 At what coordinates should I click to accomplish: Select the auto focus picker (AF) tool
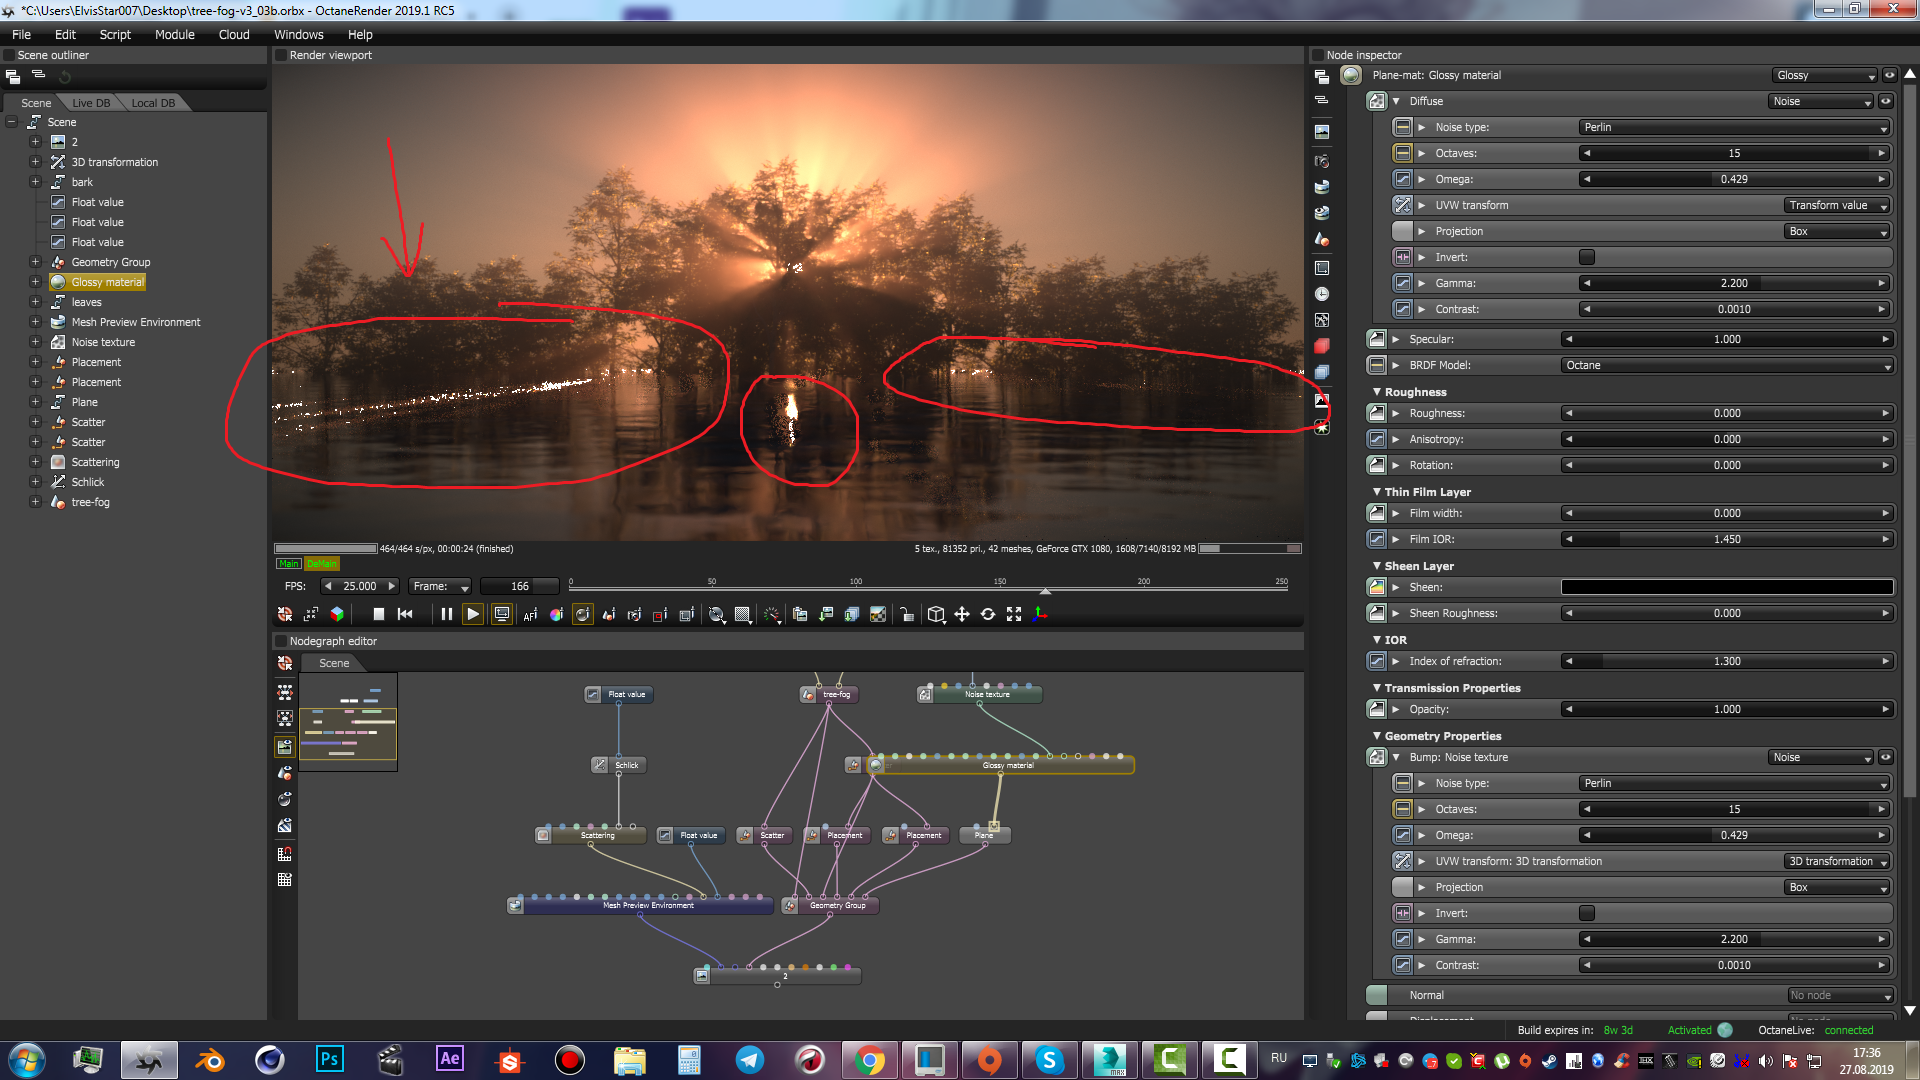(x=530, y=614)
